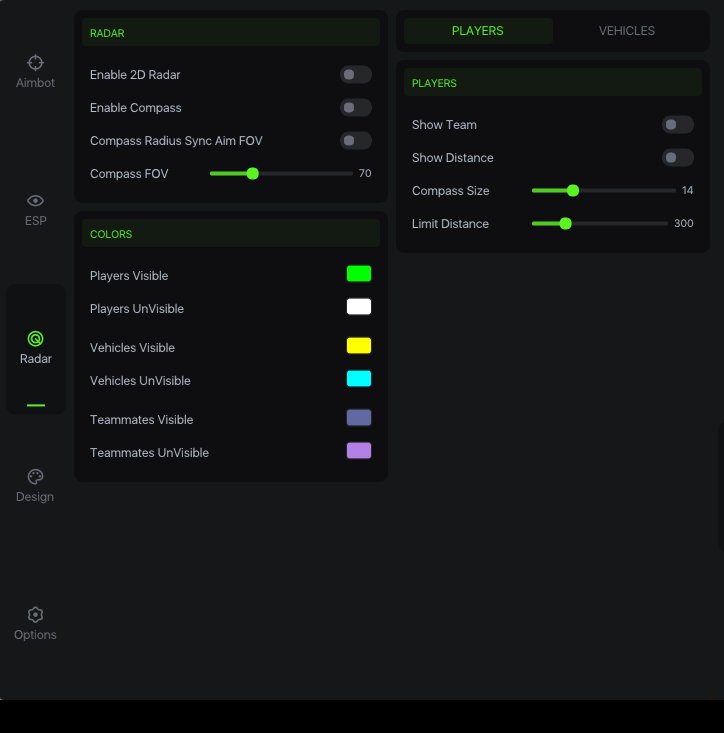Image resolution: width=724 pixels, height=733 pixels.
Task: Switch on Show Distance
Action: tap(677, 158)
